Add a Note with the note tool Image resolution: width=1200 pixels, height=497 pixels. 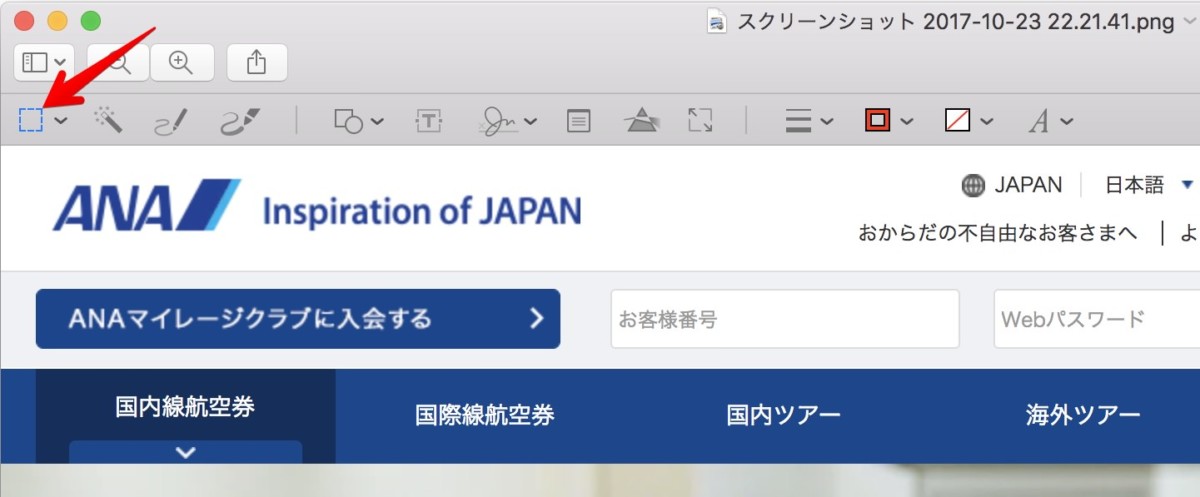coord(578,122)
